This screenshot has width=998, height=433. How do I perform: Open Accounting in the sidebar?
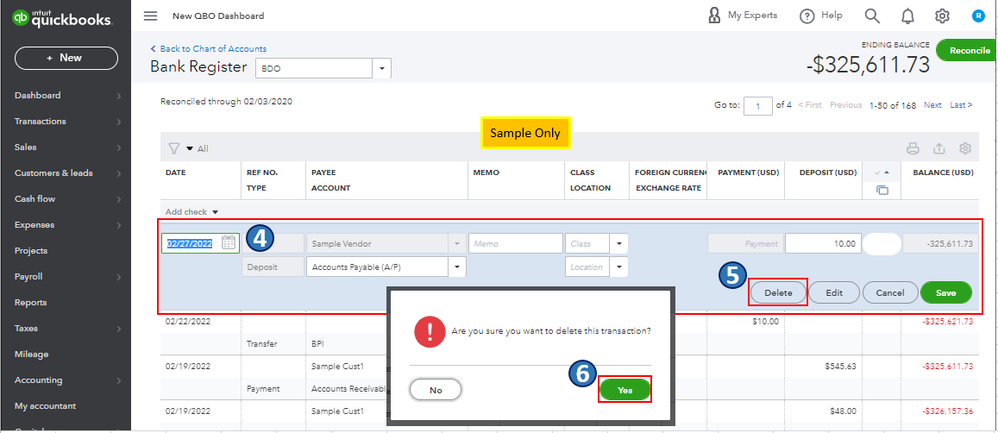click(x=38, y=380)
